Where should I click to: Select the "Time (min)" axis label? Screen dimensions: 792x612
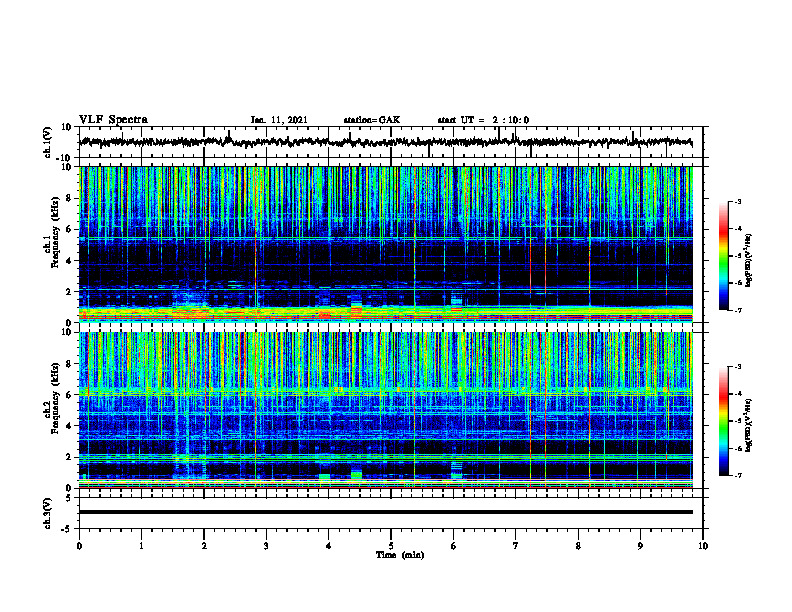click(x=400, y=555)
